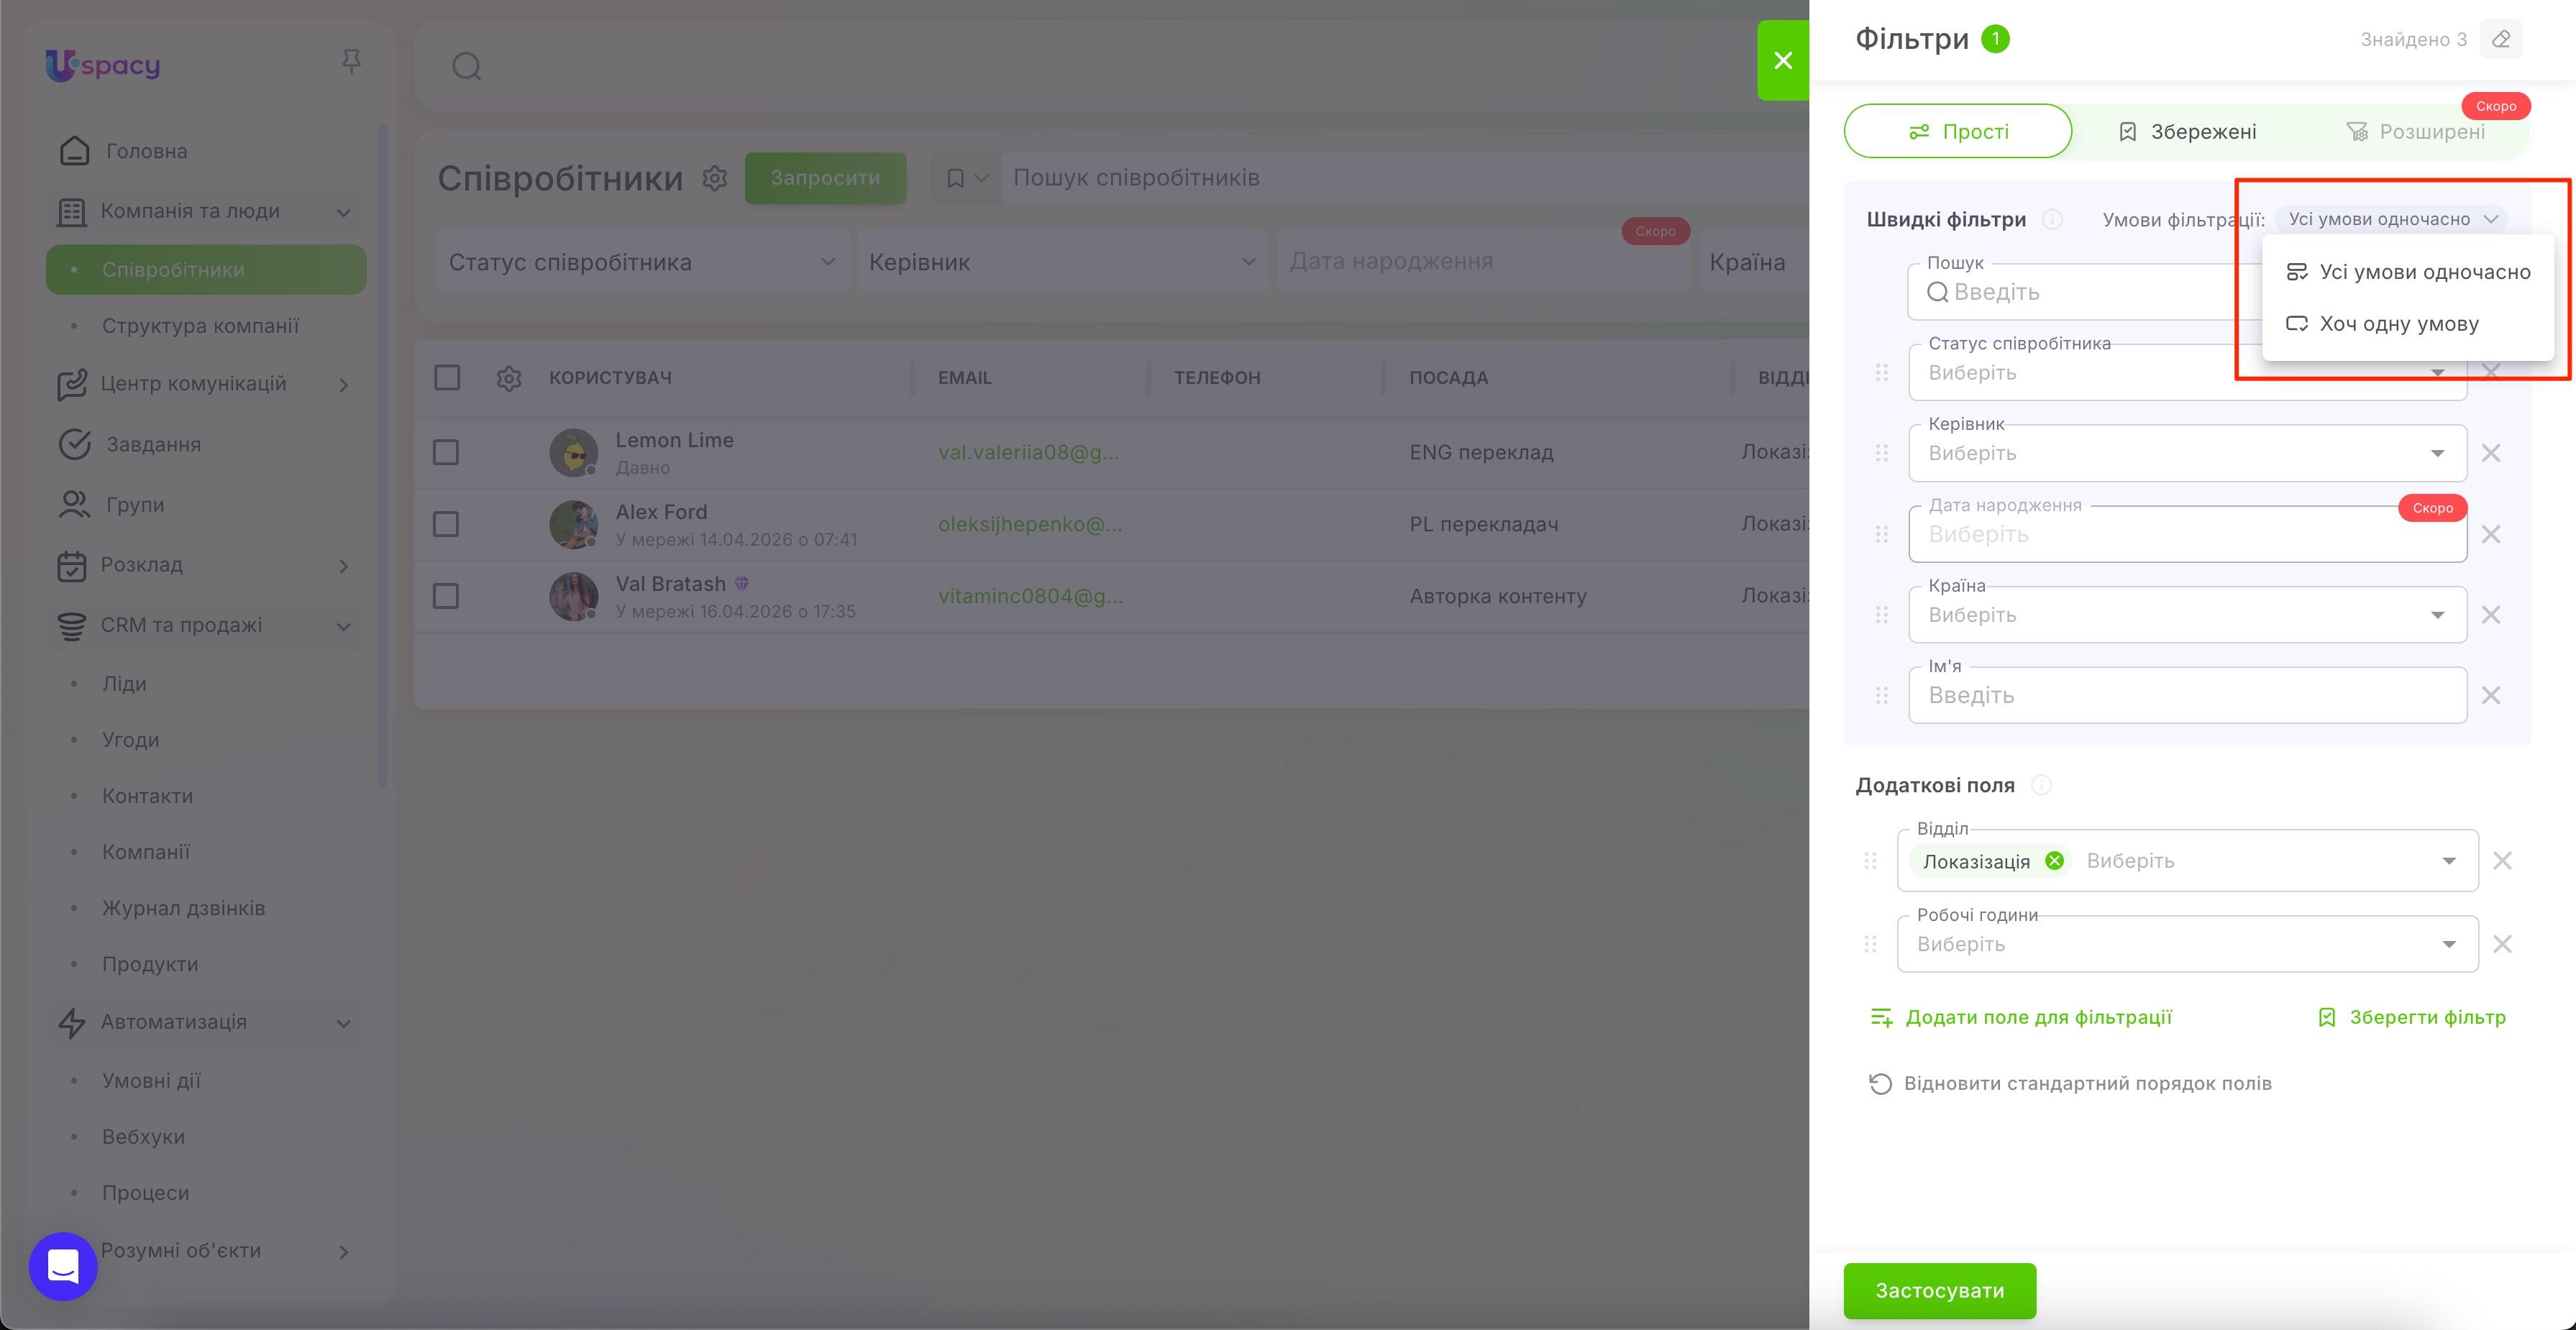The width and height of the screenshot is (2576, 1330).
Task: Remove the Робочі години filter field
Action: pos(2502,944)
